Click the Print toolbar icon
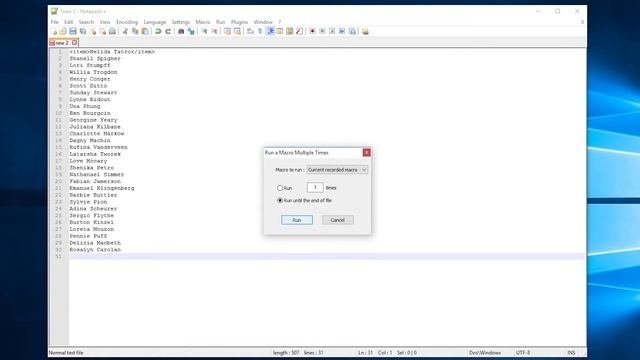The width and height of the screenshot is (640, 360). click(112, 31)
